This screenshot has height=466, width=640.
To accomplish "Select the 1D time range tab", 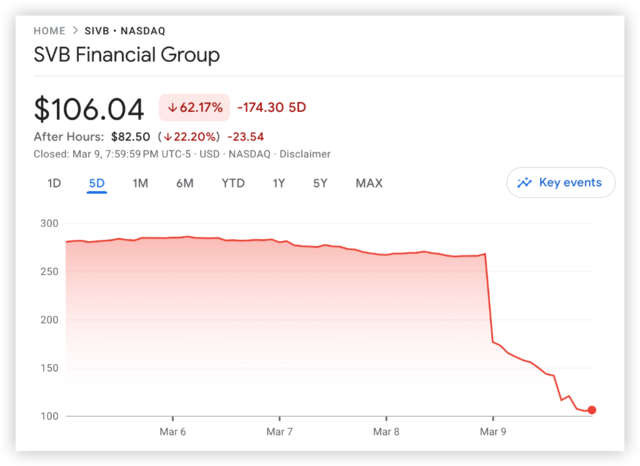I will pos(54,183).
